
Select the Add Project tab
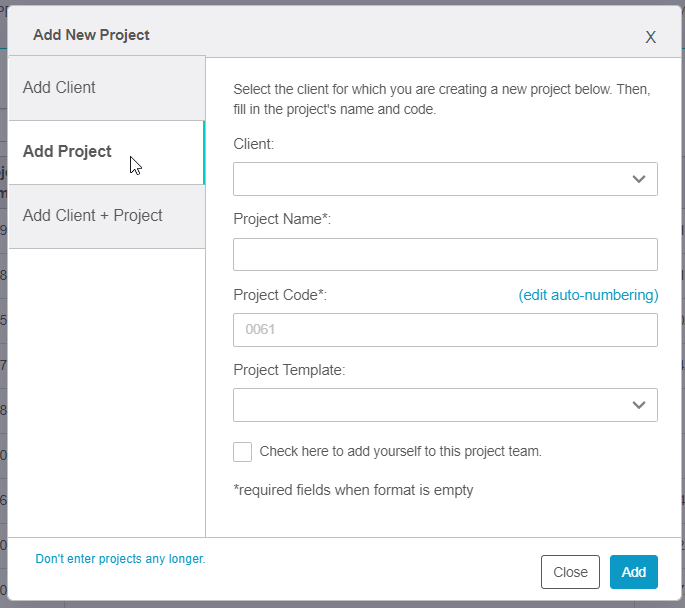point(106,152)
